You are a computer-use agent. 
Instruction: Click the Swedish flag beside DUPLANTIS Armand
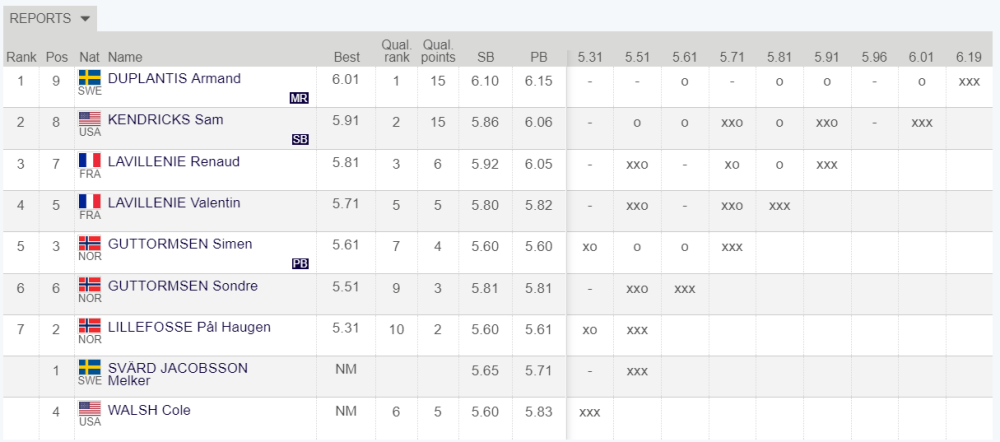(90, 77)
